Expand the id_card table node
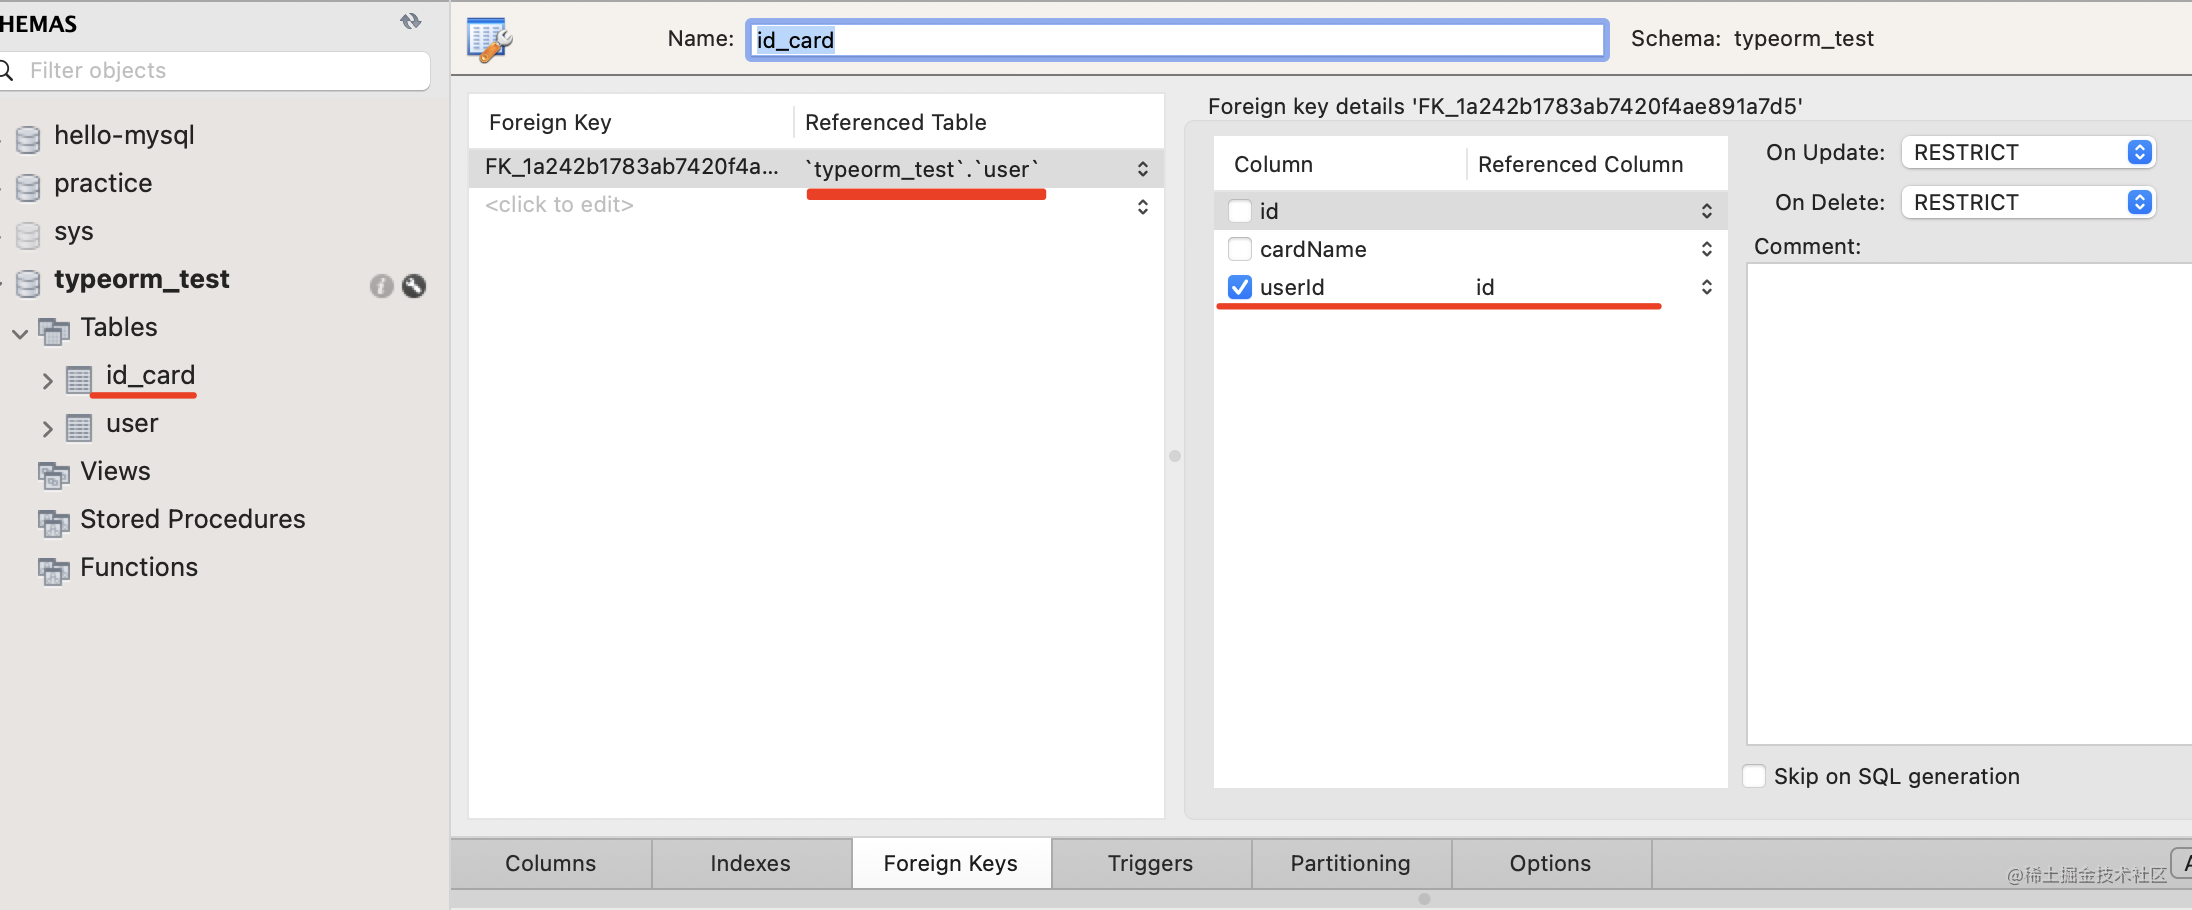The height and width of the screenshot is (910, 2192). click(x=47, y=380)
